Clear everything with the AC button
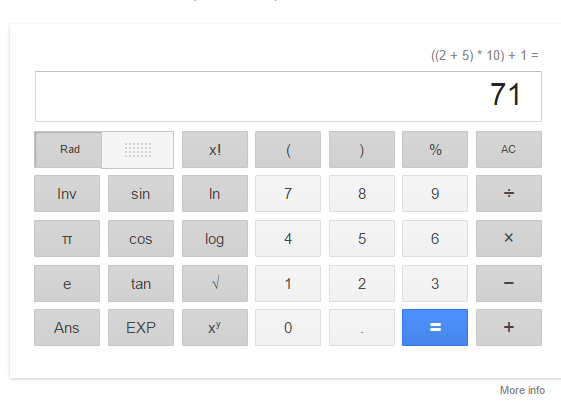 (x=509, y=150)
